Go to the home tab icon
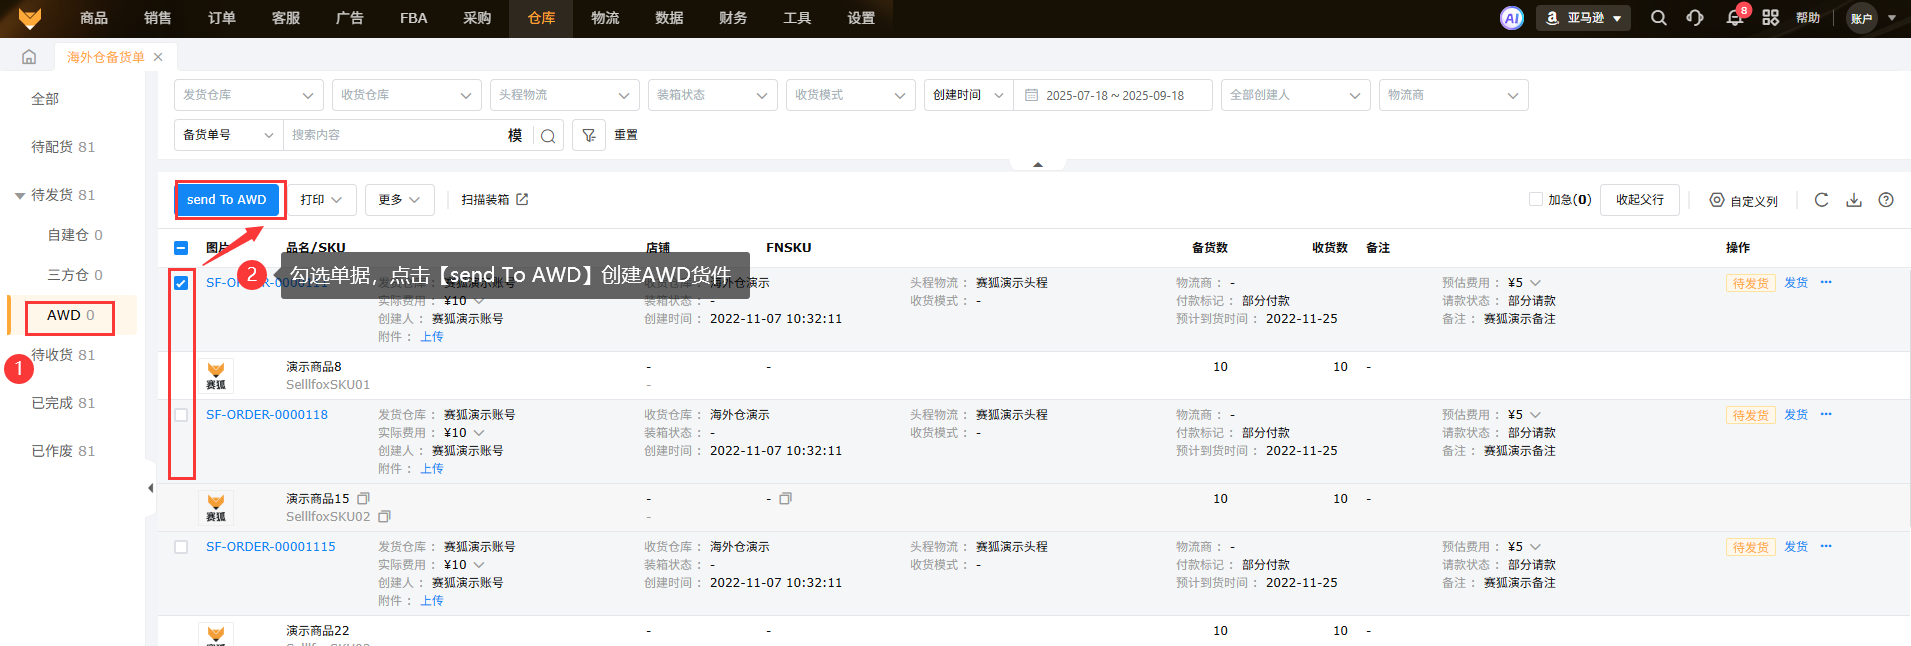The height and width of the screenshot is (646, 1911). pyautogui.click(x=29, y=57)
